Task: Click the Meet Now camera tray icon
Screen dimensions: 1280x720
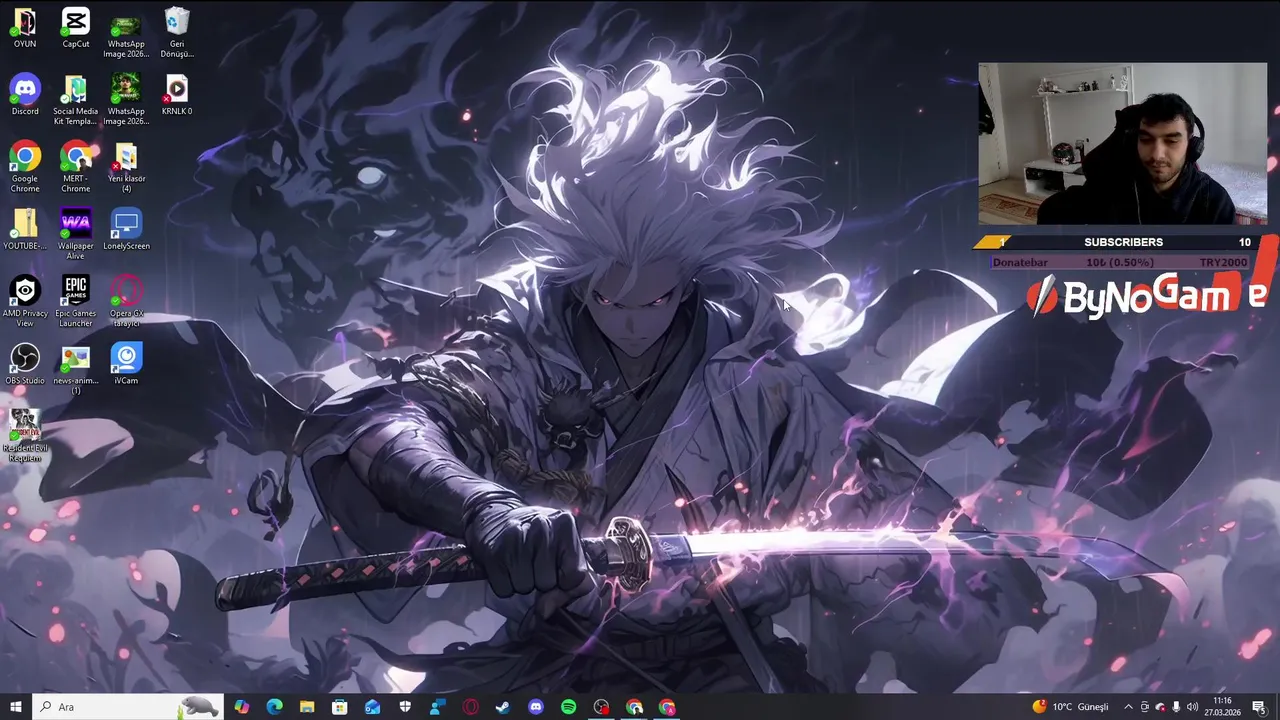Action: coord(1145,707)
